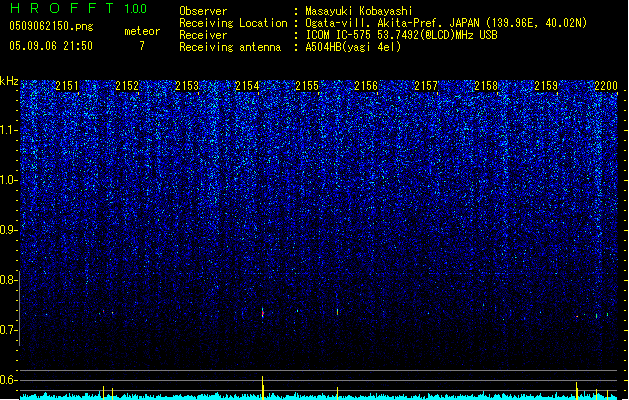The height and width of the screenshot is (400, 629).
Task: Click the 2153 time marker
Action: pyautogui.click(x=187, y=86)
